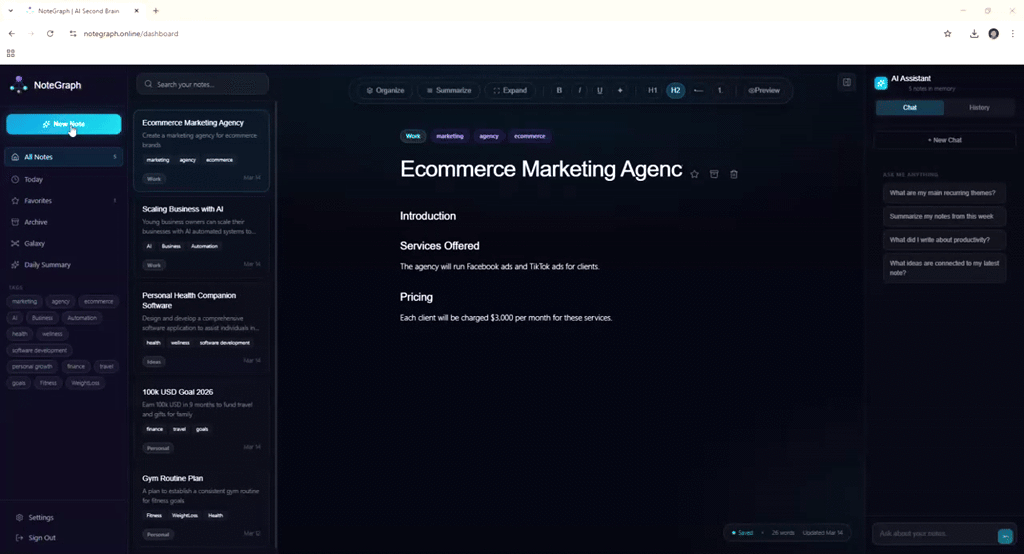Click the archive icon beside the note title
Viewport: 1024px width, 554px height.
click(x=714, y=174)
